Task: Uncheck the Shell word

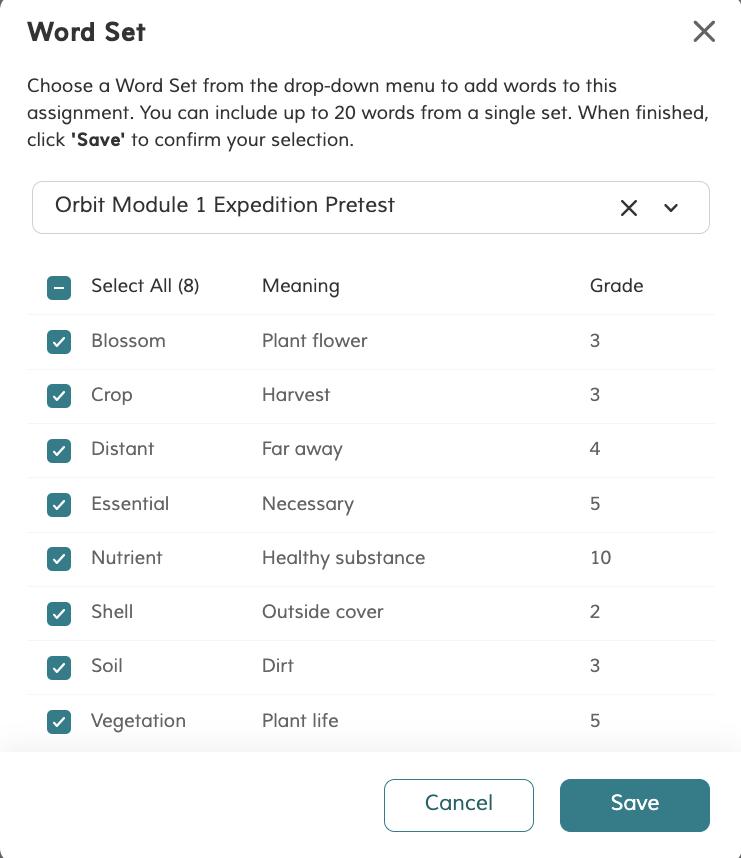Action: pos(59,613)
